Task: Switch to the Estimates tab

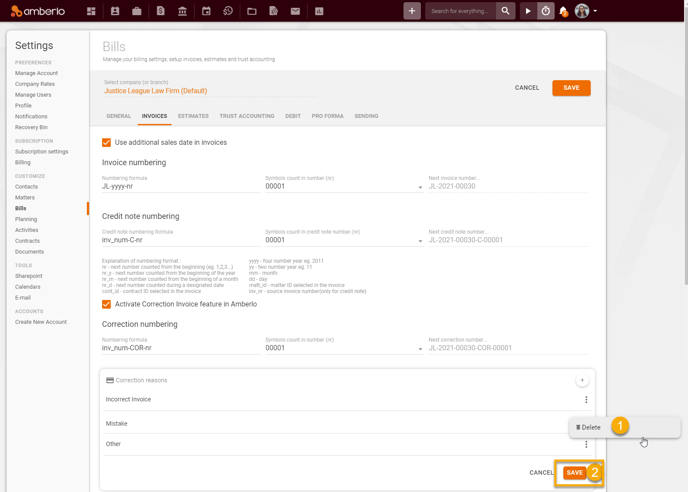Action: click(x=193, y=116)
